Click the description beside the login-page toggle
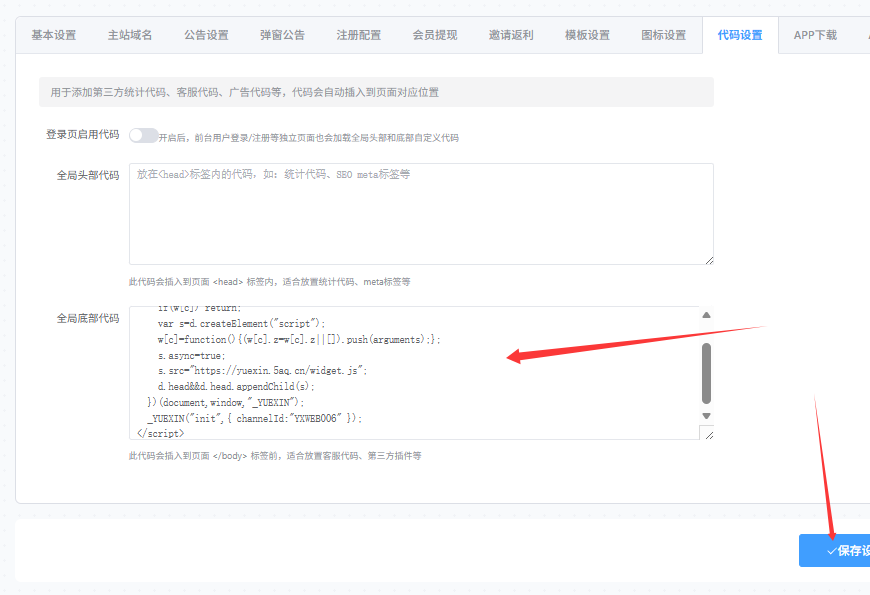The image size is (870, 595). point(308,138)
